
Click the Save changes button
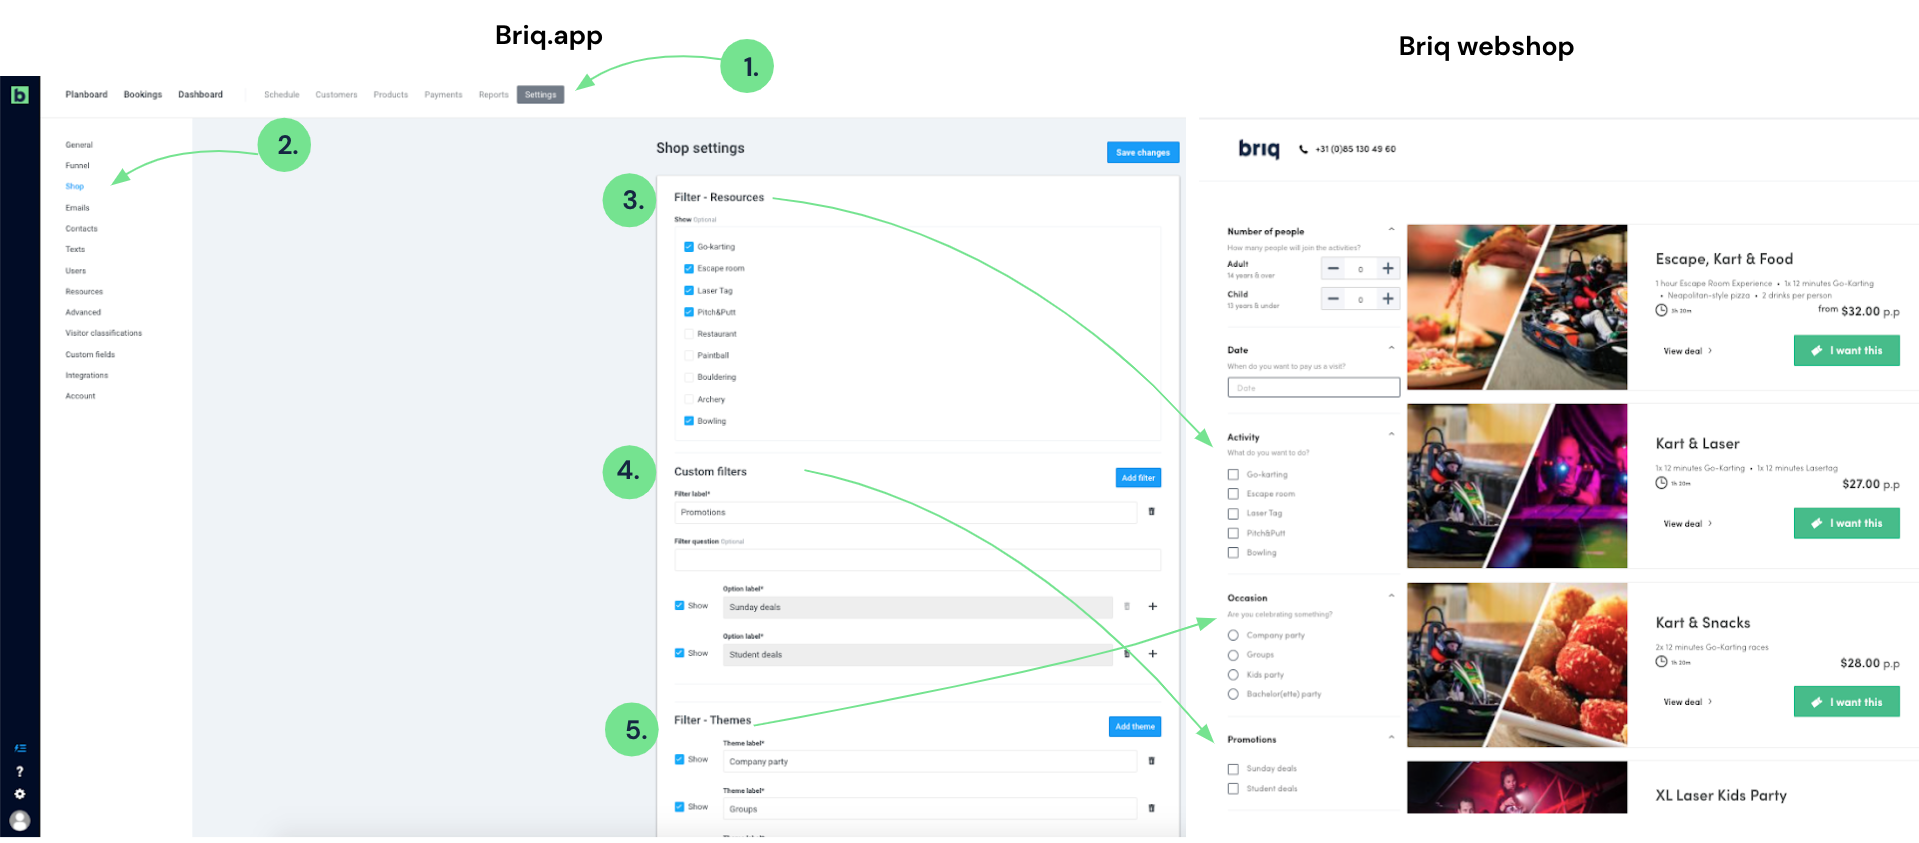(1143, 152)
